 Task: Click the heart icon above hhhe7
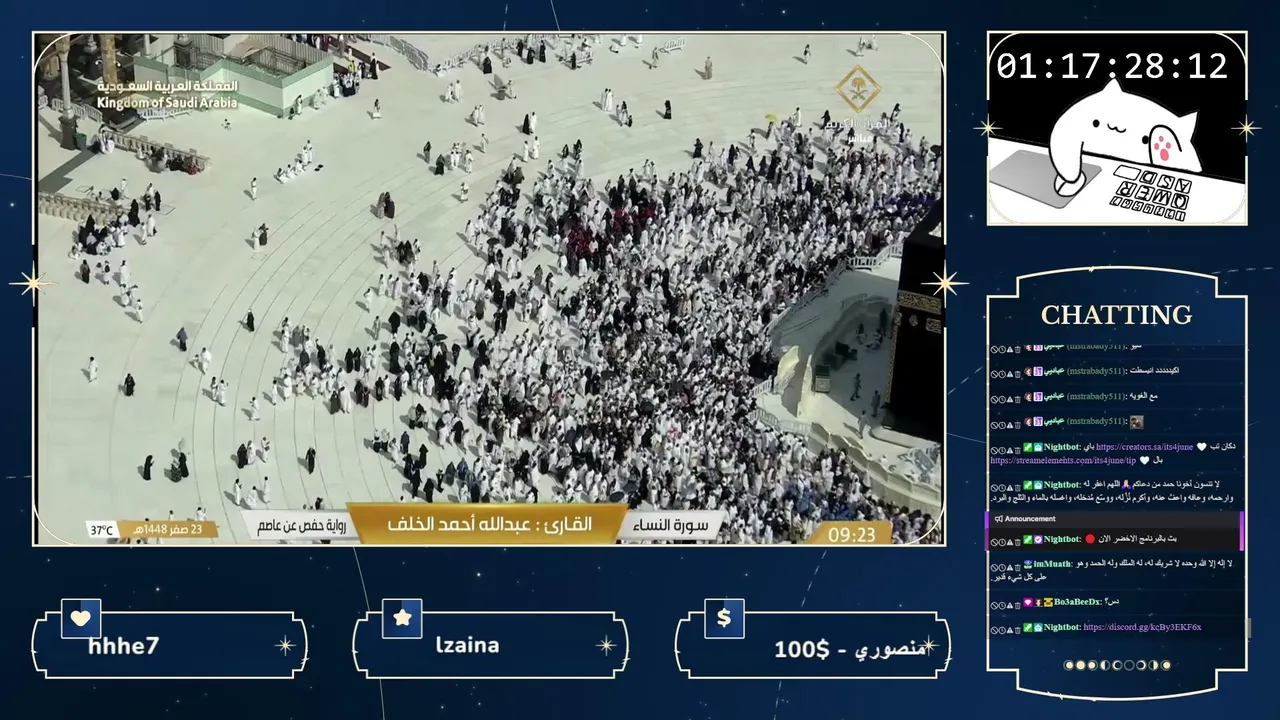click(x=81, y=618)
